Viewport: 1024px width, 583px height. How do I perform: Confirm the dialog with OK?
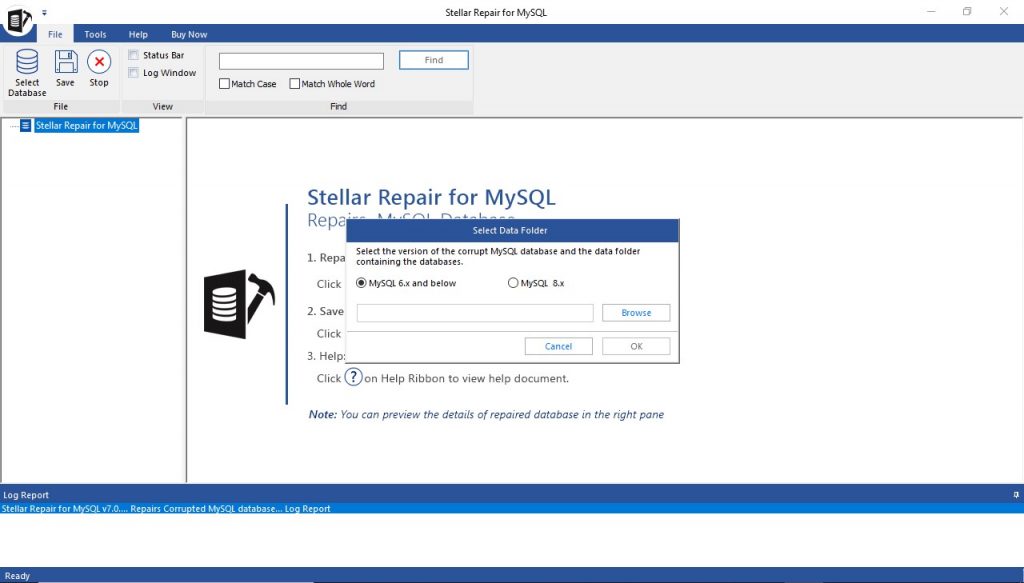(636, 346)
